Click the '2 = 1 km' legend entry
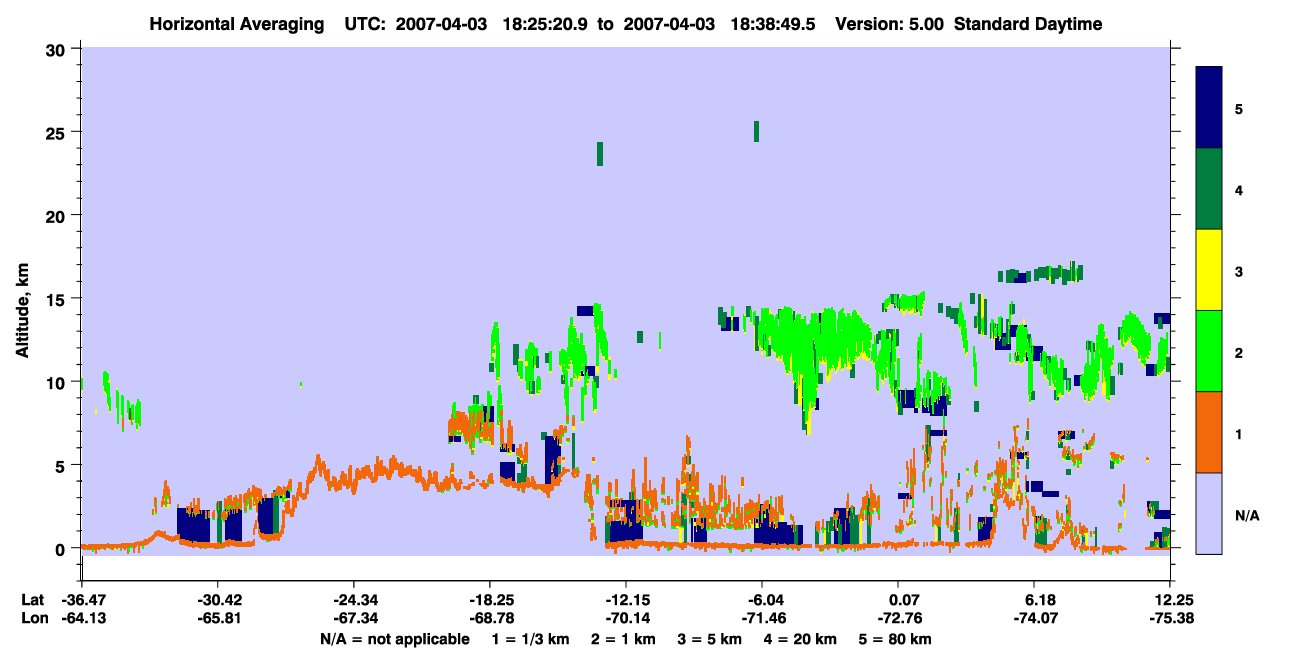 pyautogui.click(x=623, y=639)
